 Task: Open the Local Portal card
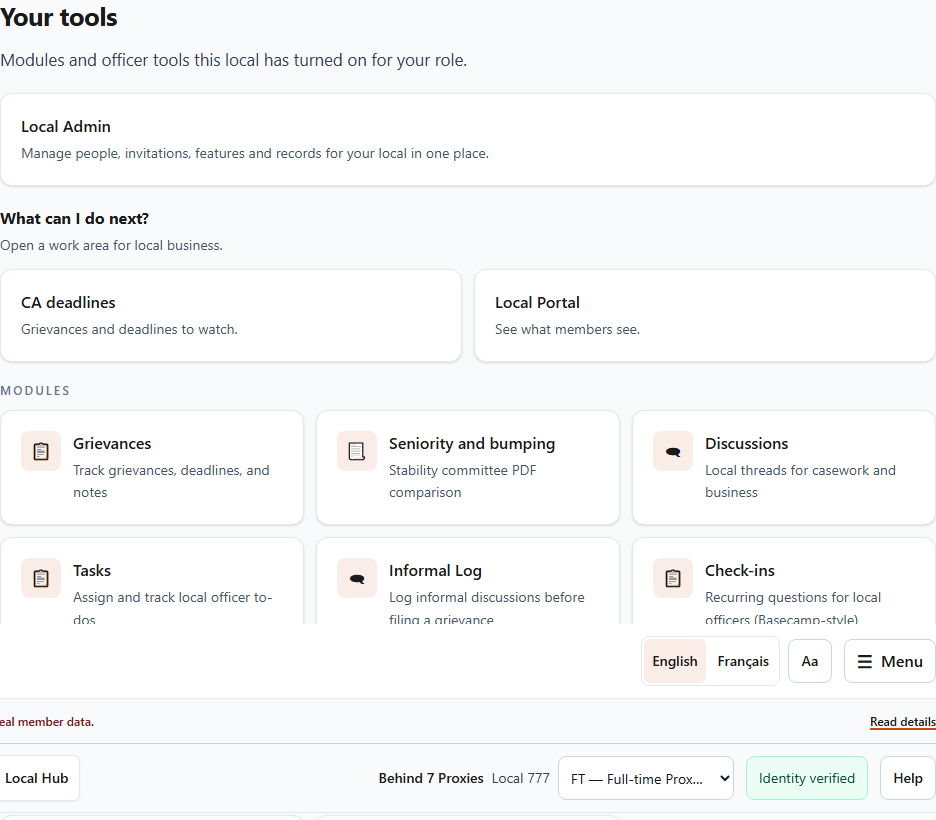pos(704,316)
